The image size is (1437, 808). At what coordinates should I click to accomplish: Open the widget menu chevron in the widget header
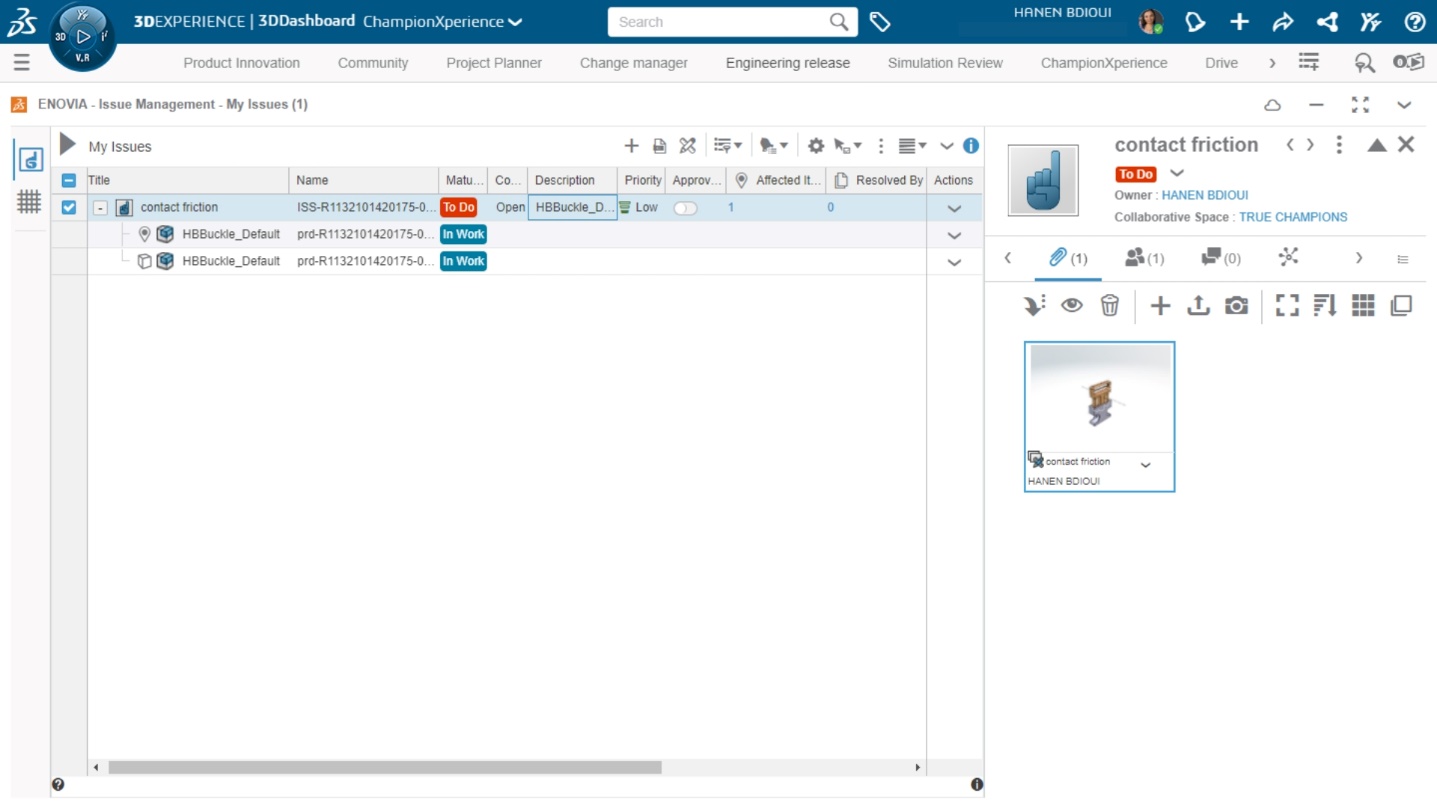coord(1404,104)
